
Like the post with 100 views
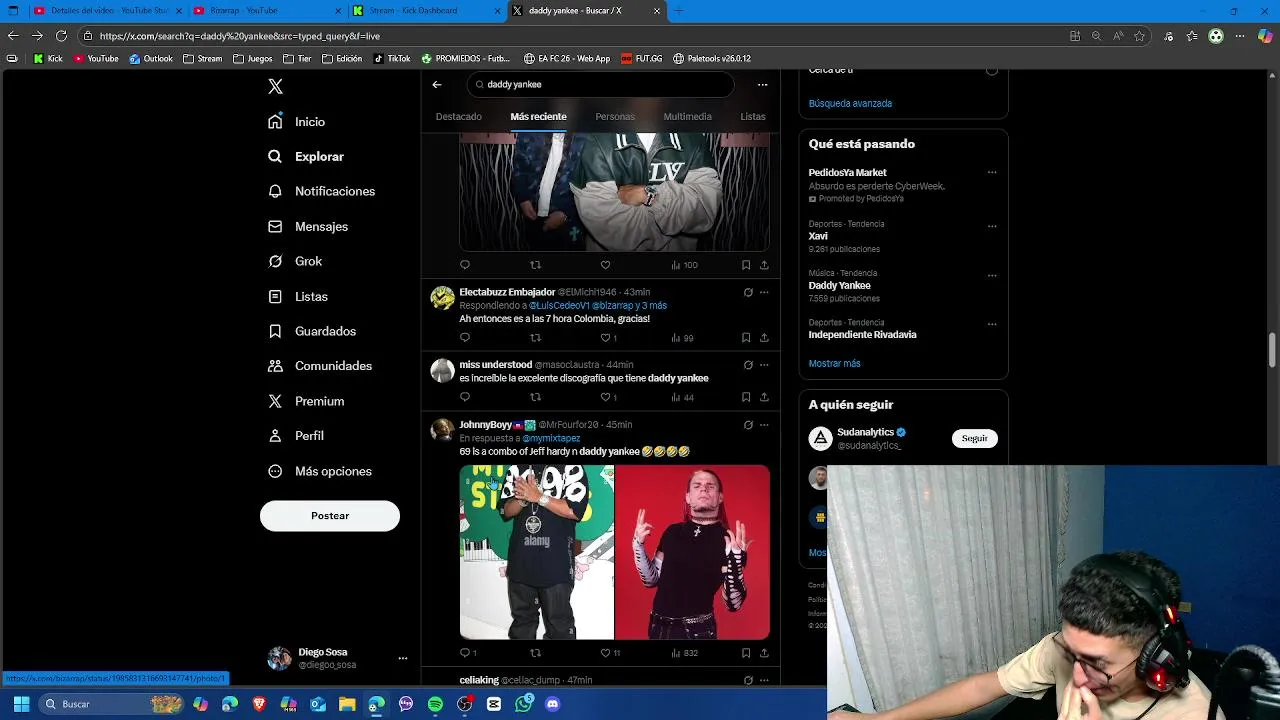(605, 265)
